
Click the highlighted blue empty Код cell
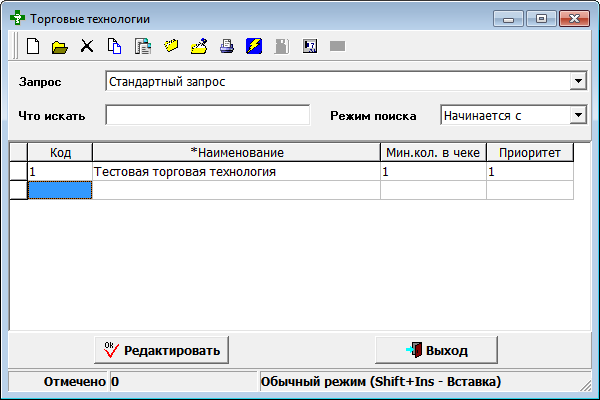coord(60,190)
